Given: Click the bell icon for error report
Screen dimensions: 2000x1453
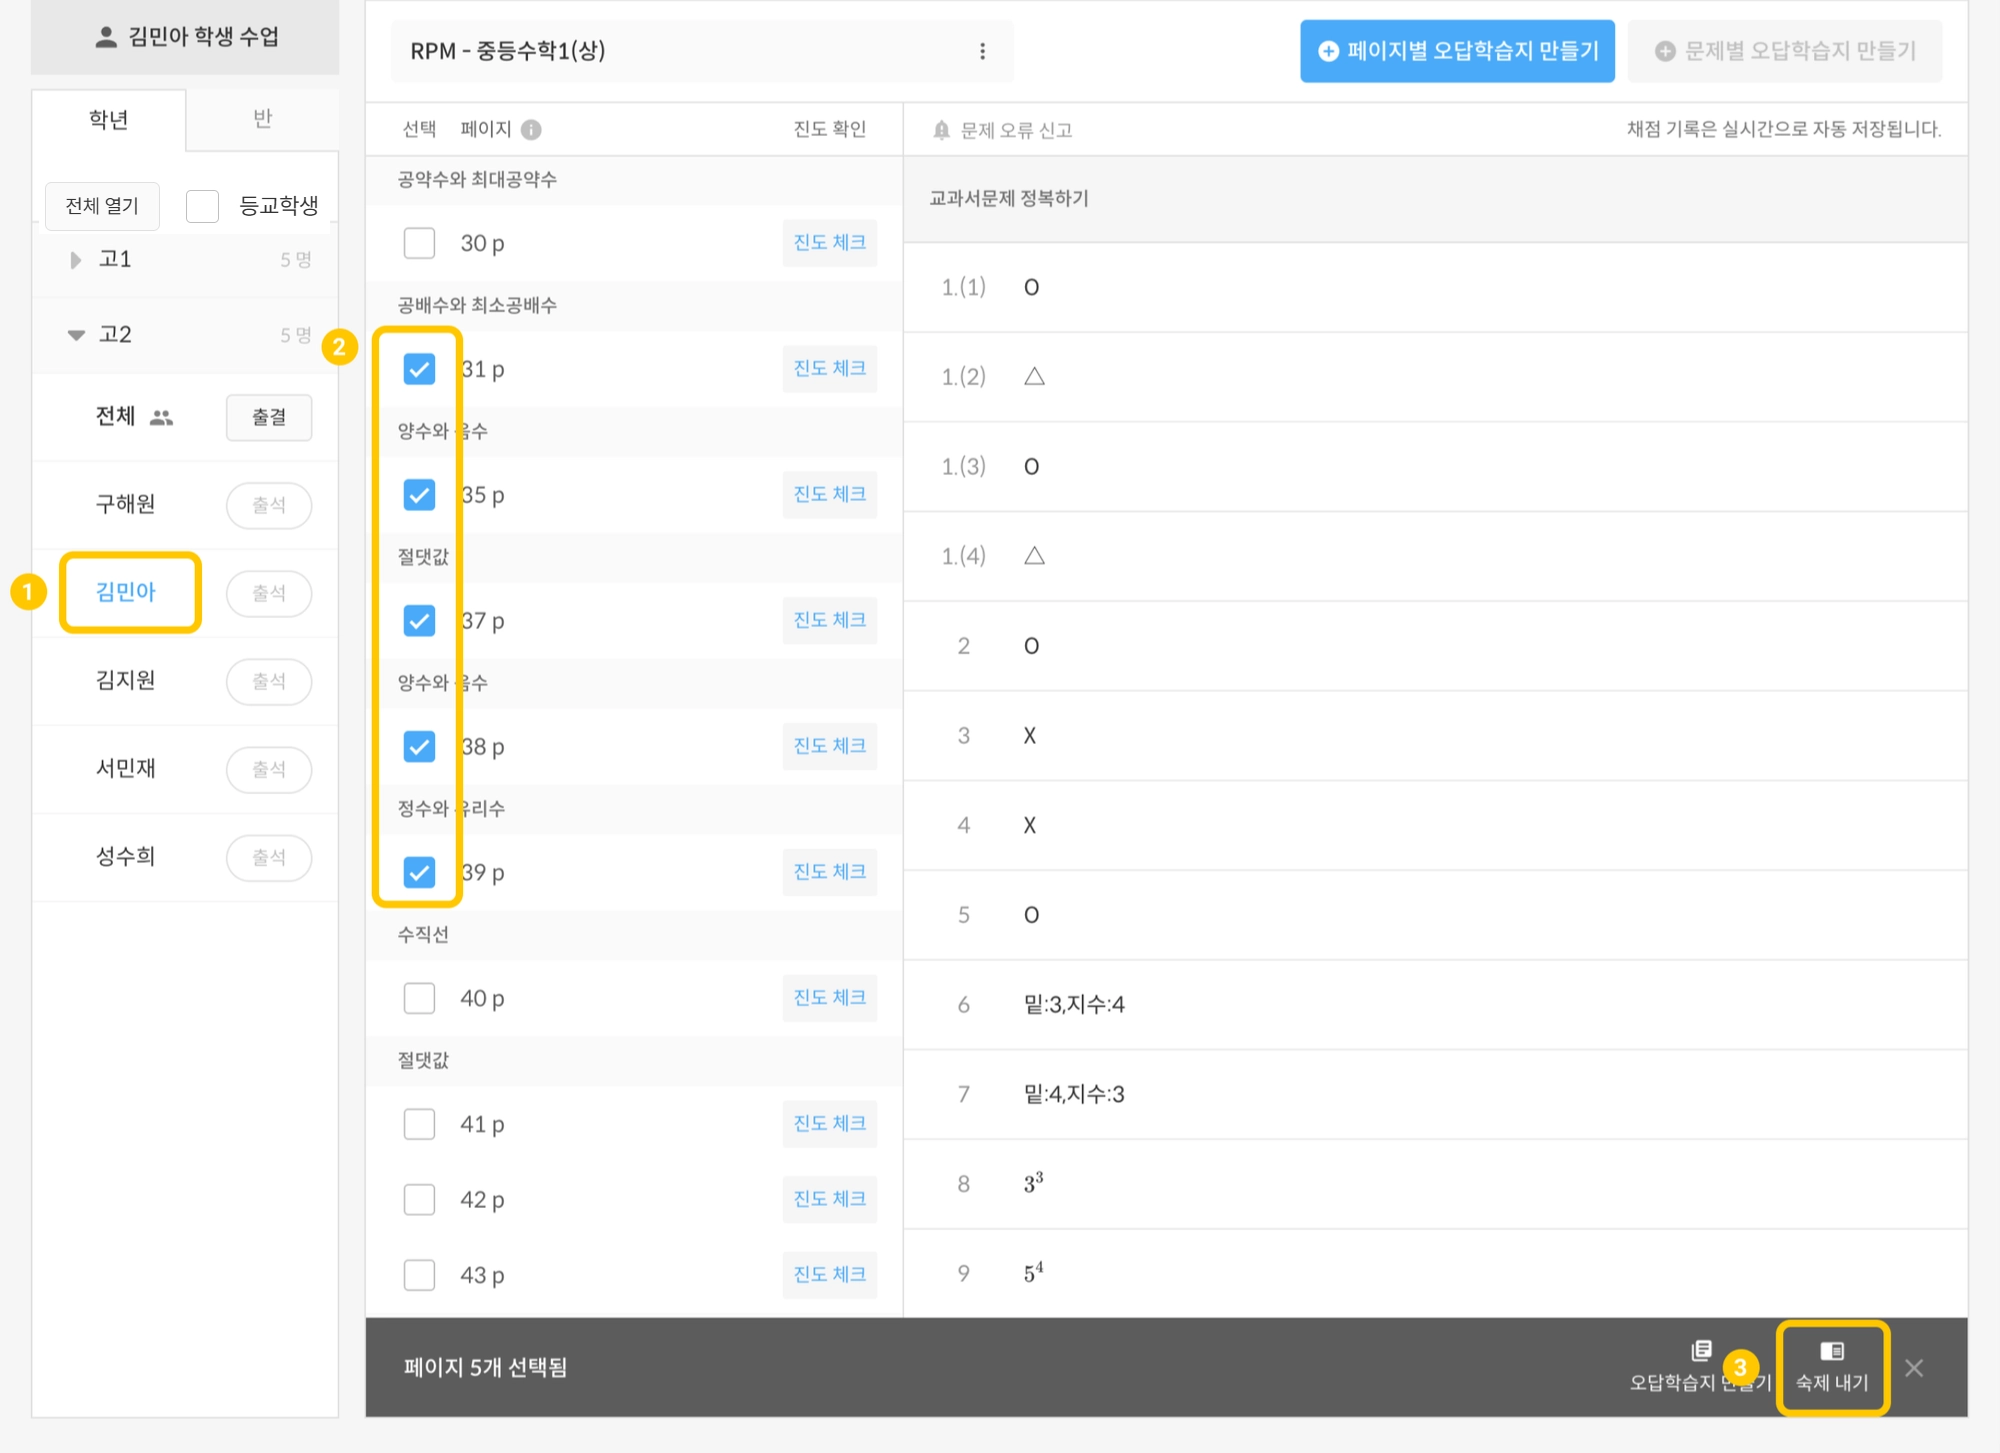Looking at the screenshot, I should pyautogui.click(x=941, y=130).
